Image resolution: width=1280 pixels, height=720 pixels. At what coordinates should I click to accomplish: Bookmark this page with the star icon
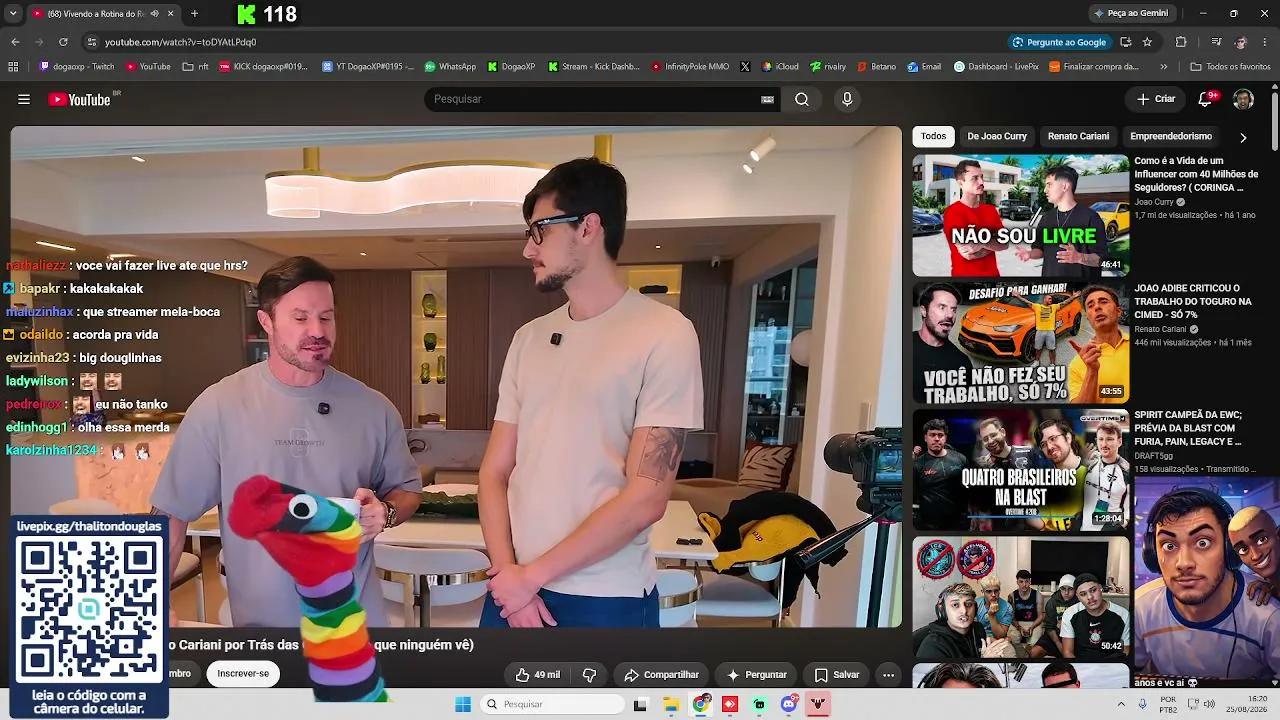pos(1147,42)
